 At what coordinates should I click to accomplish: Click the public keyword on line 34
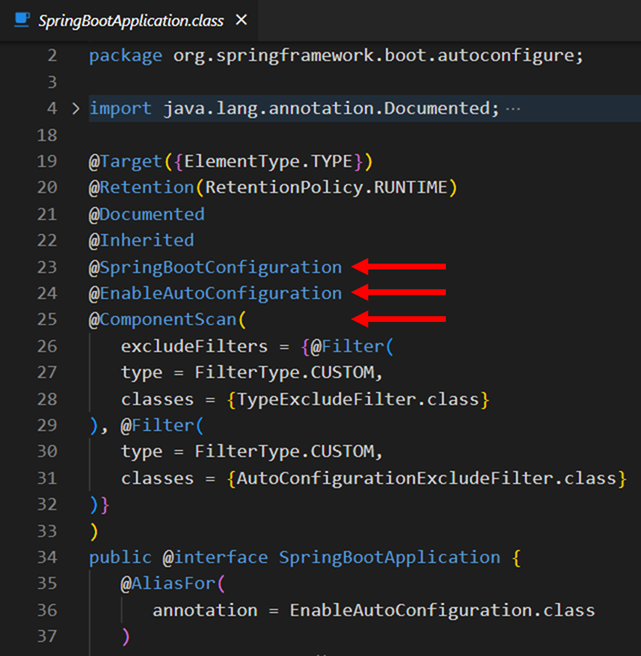click(x=120, y=558)
